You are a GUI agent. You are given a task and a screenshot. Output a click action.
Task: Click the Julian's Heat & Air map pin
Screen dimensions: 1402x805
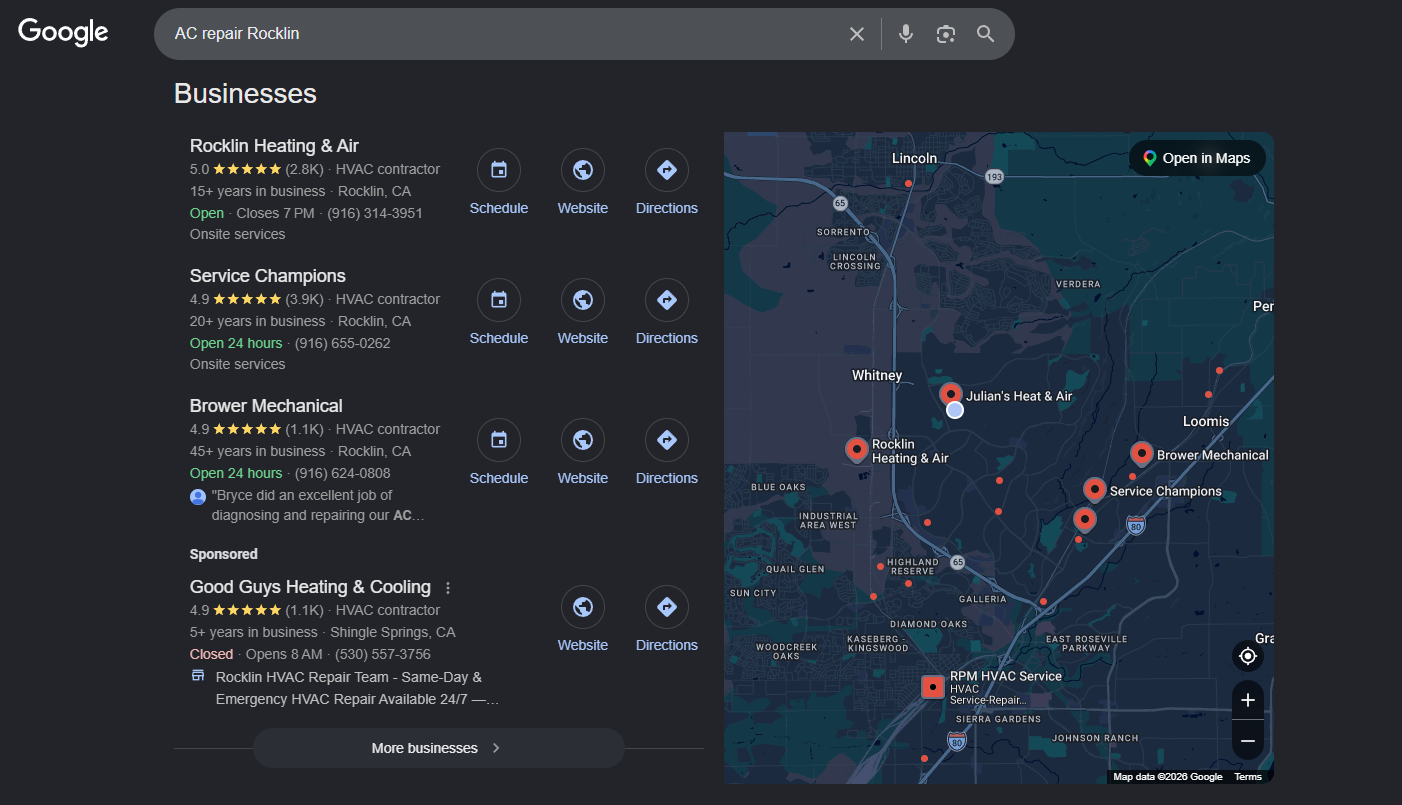(951, 394)
